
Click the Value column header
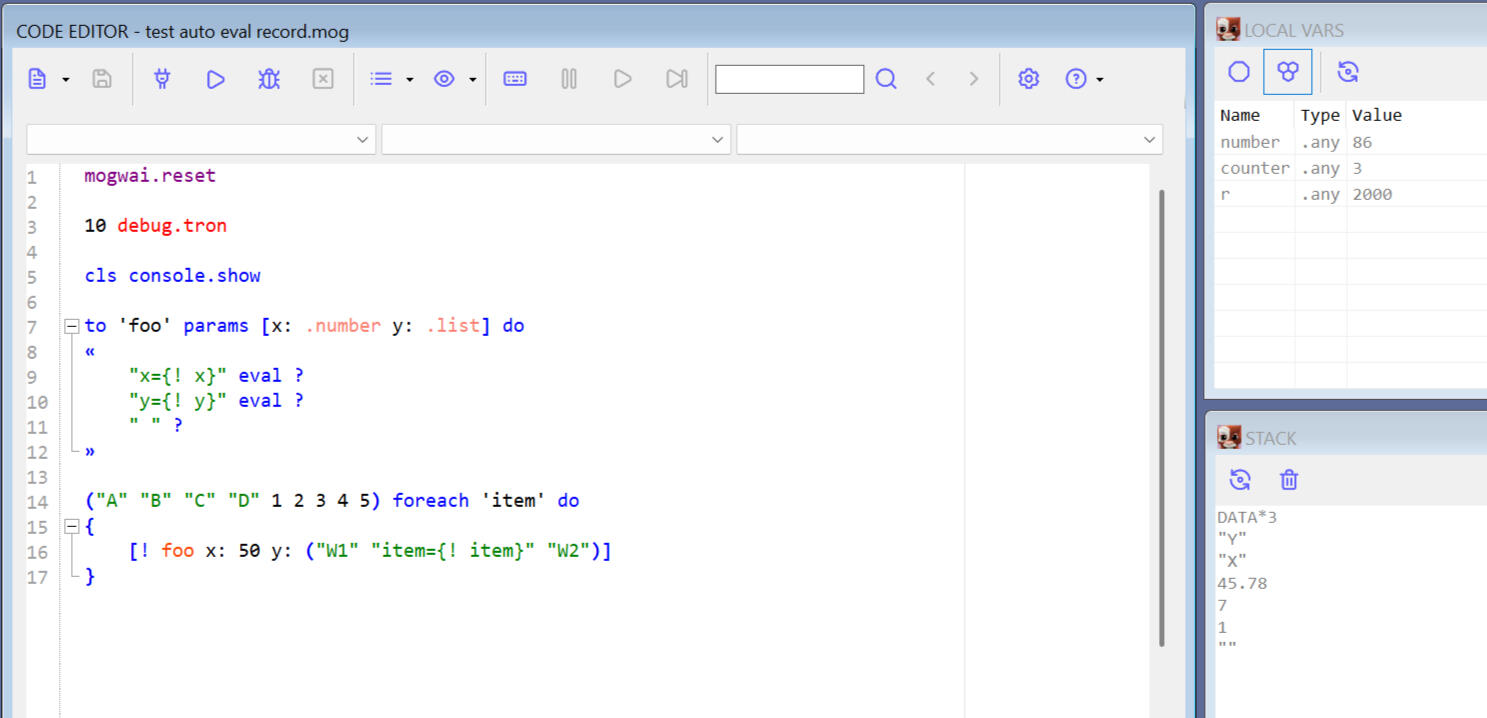pos(1377,115)
